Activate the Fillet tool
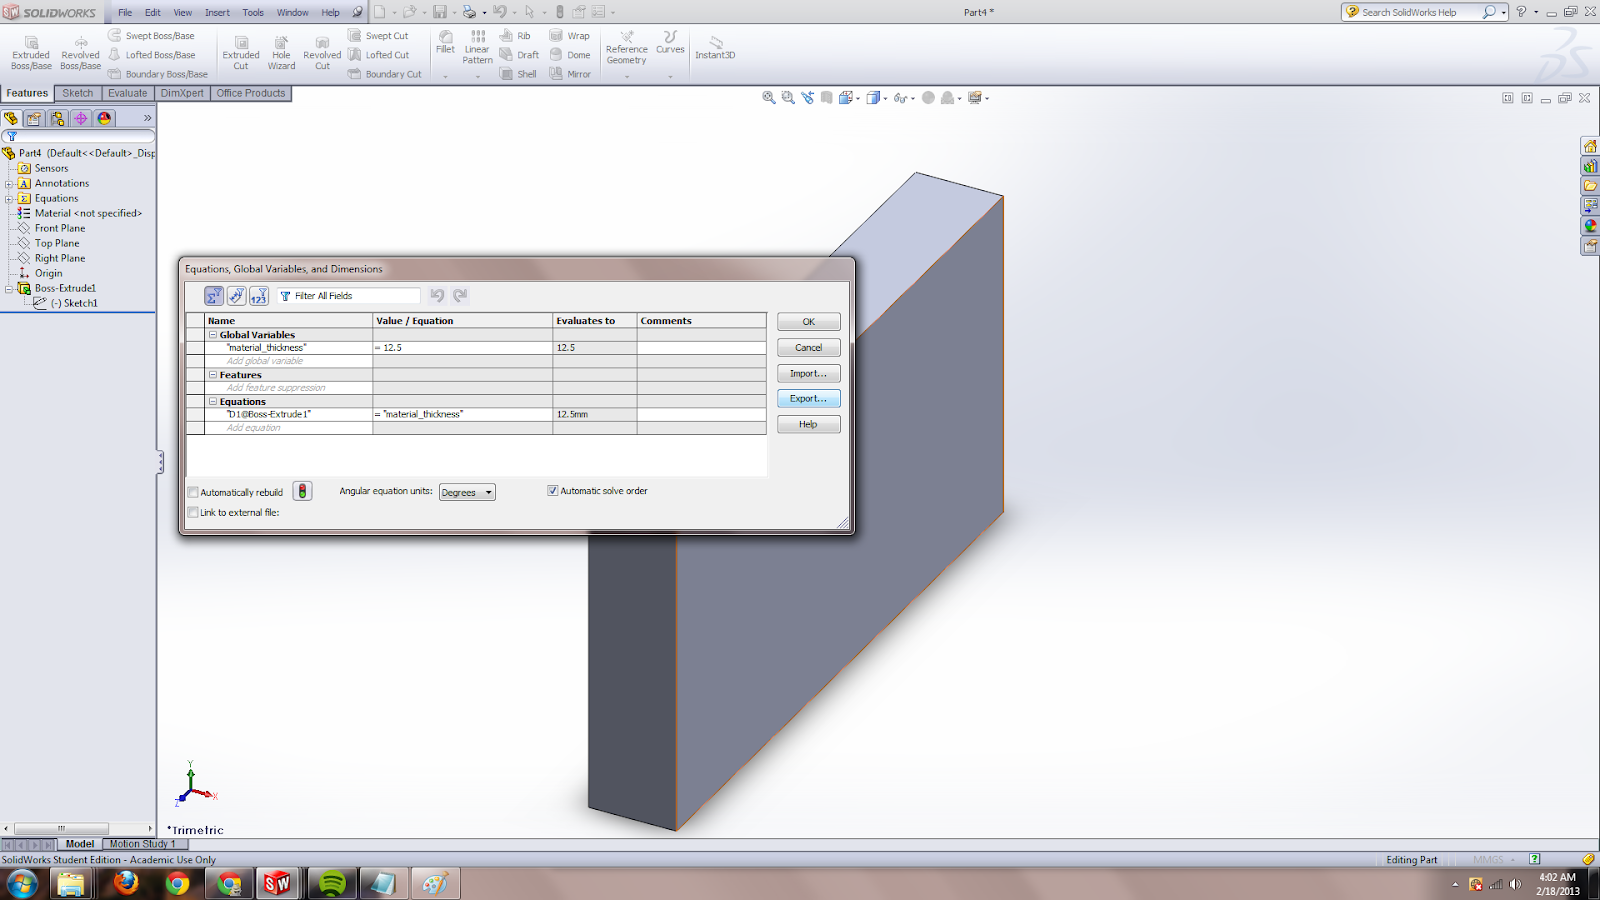Screen dimensions: 1600x900 [445, 41]
